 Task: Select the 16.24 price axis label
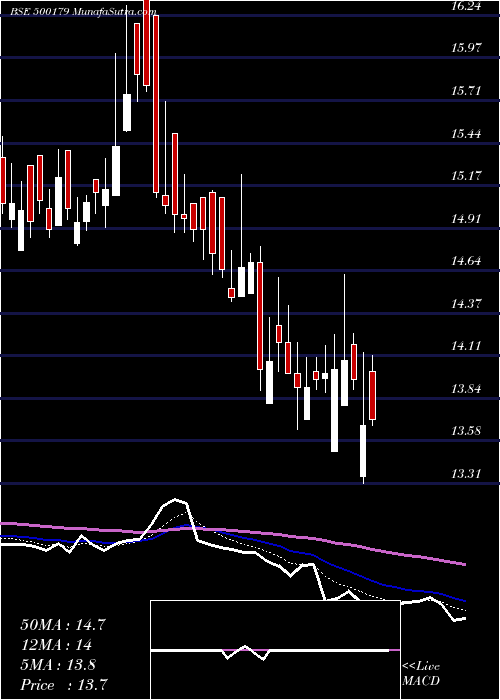pos(466,5)
